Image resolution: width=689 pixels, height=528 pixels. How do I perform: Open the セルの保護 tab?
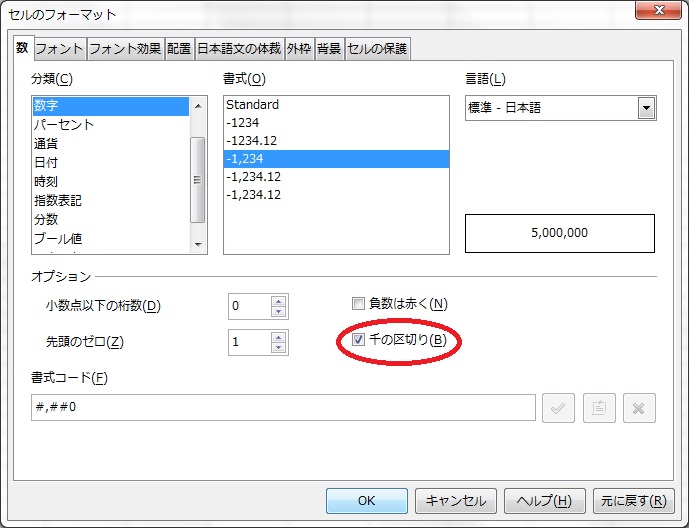[377, 49]
